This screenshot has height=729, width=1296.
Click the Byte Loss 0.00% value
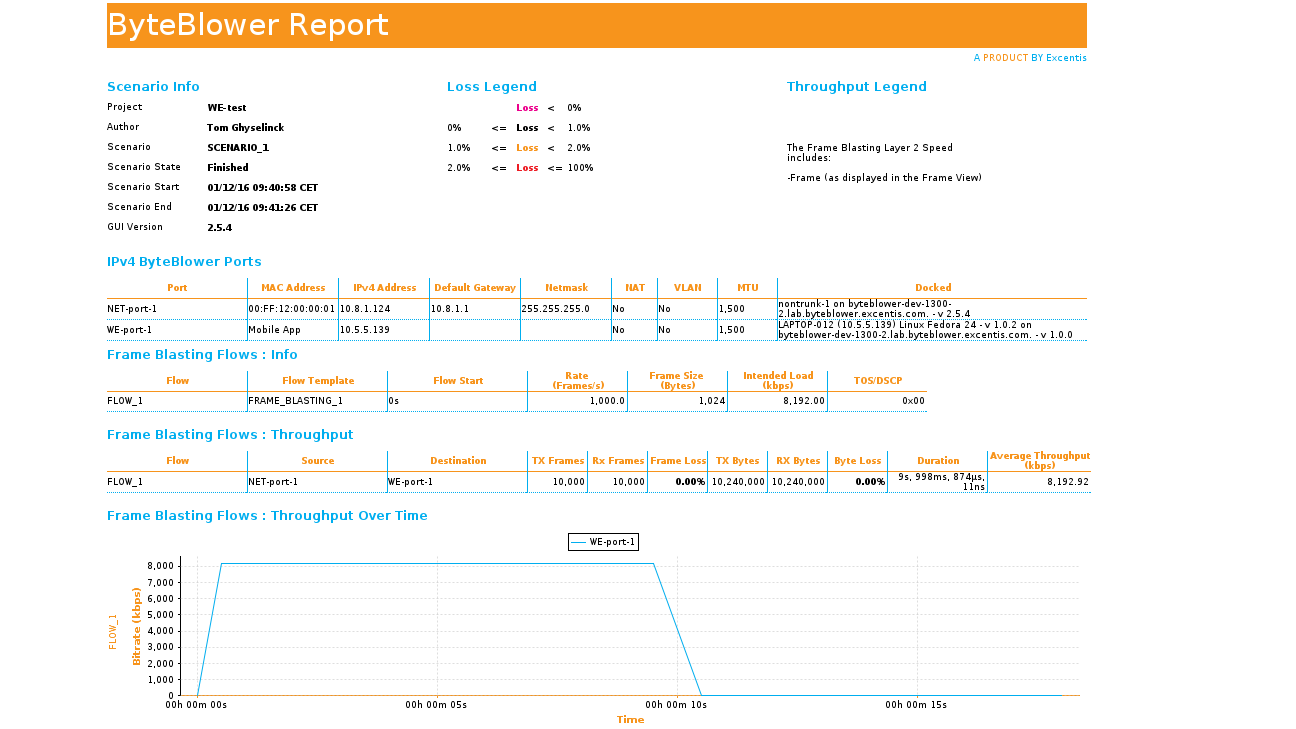coord(869,482)
